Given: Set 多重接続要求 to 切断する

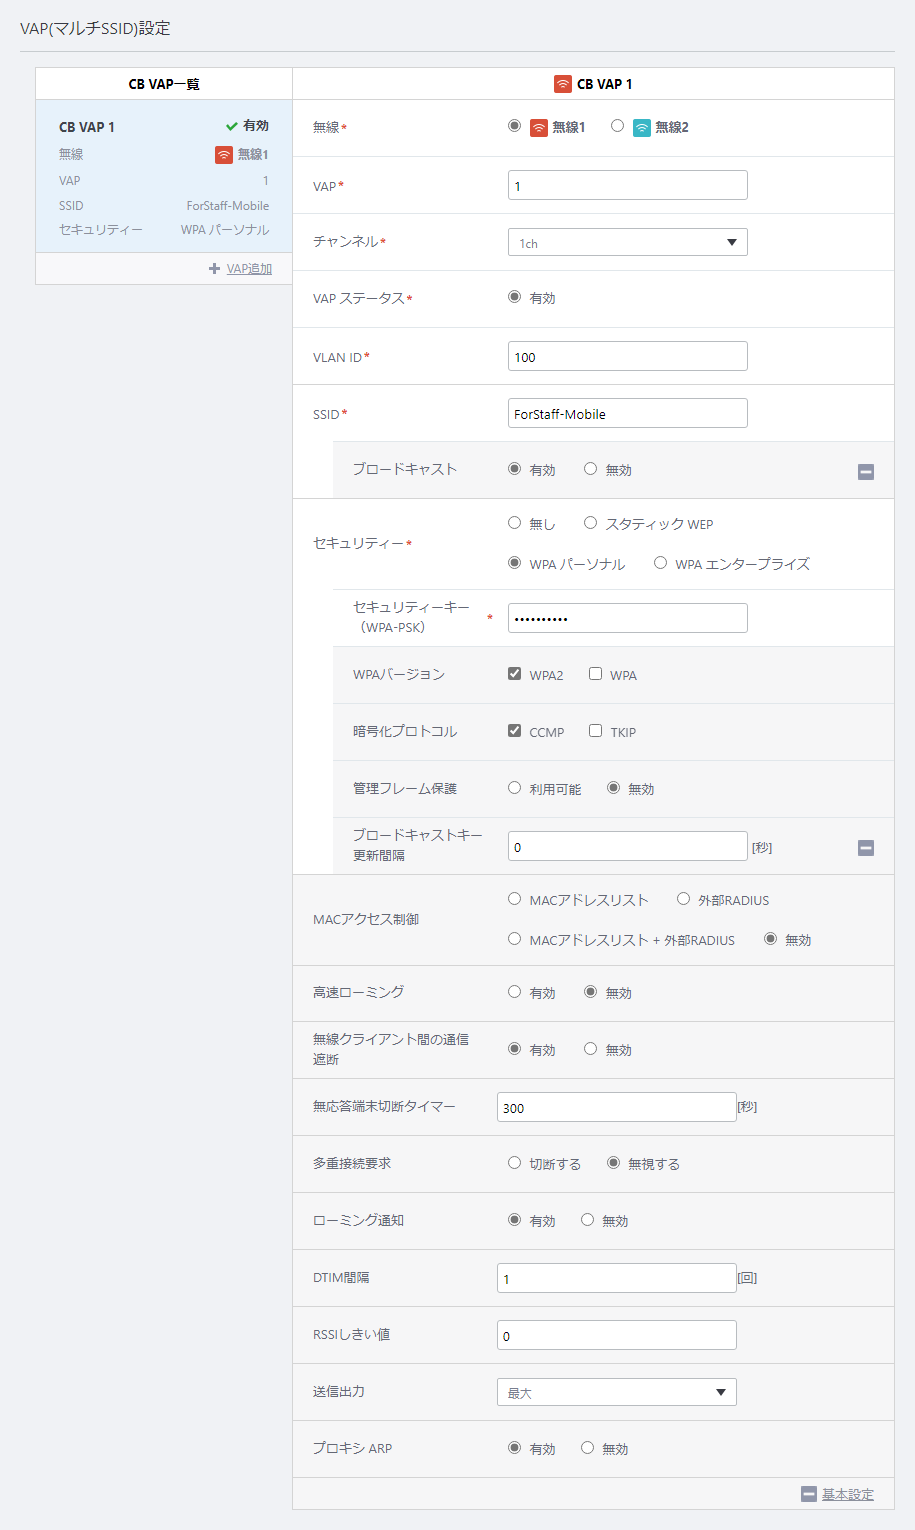Looking at the screenshot, I should coord(514,1163).
